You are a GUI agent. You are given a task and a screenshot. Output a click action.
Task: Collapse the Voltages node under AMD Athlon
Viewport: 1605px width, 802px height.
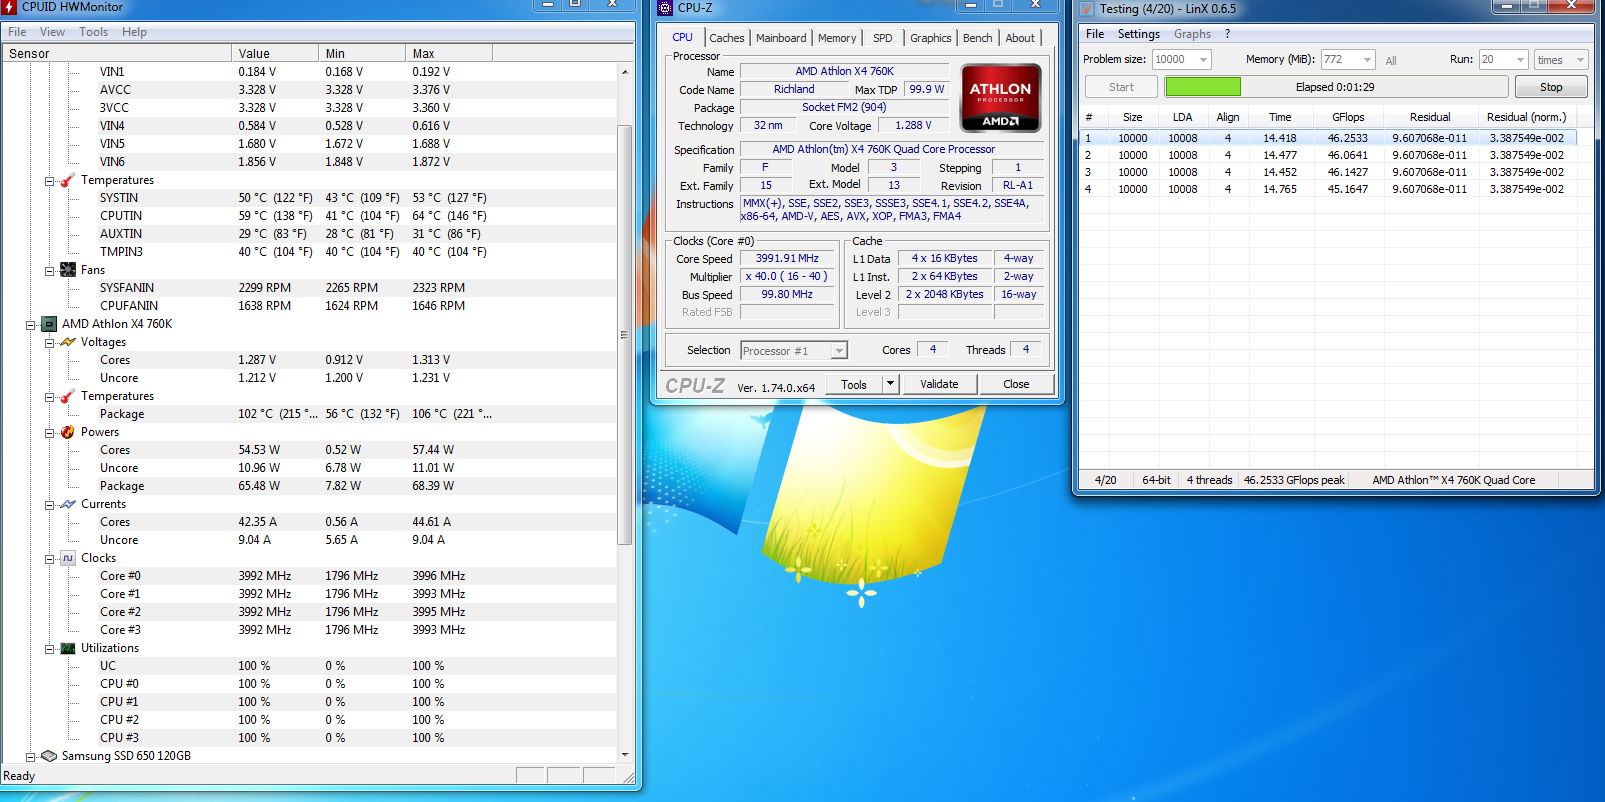click(49, 343)
